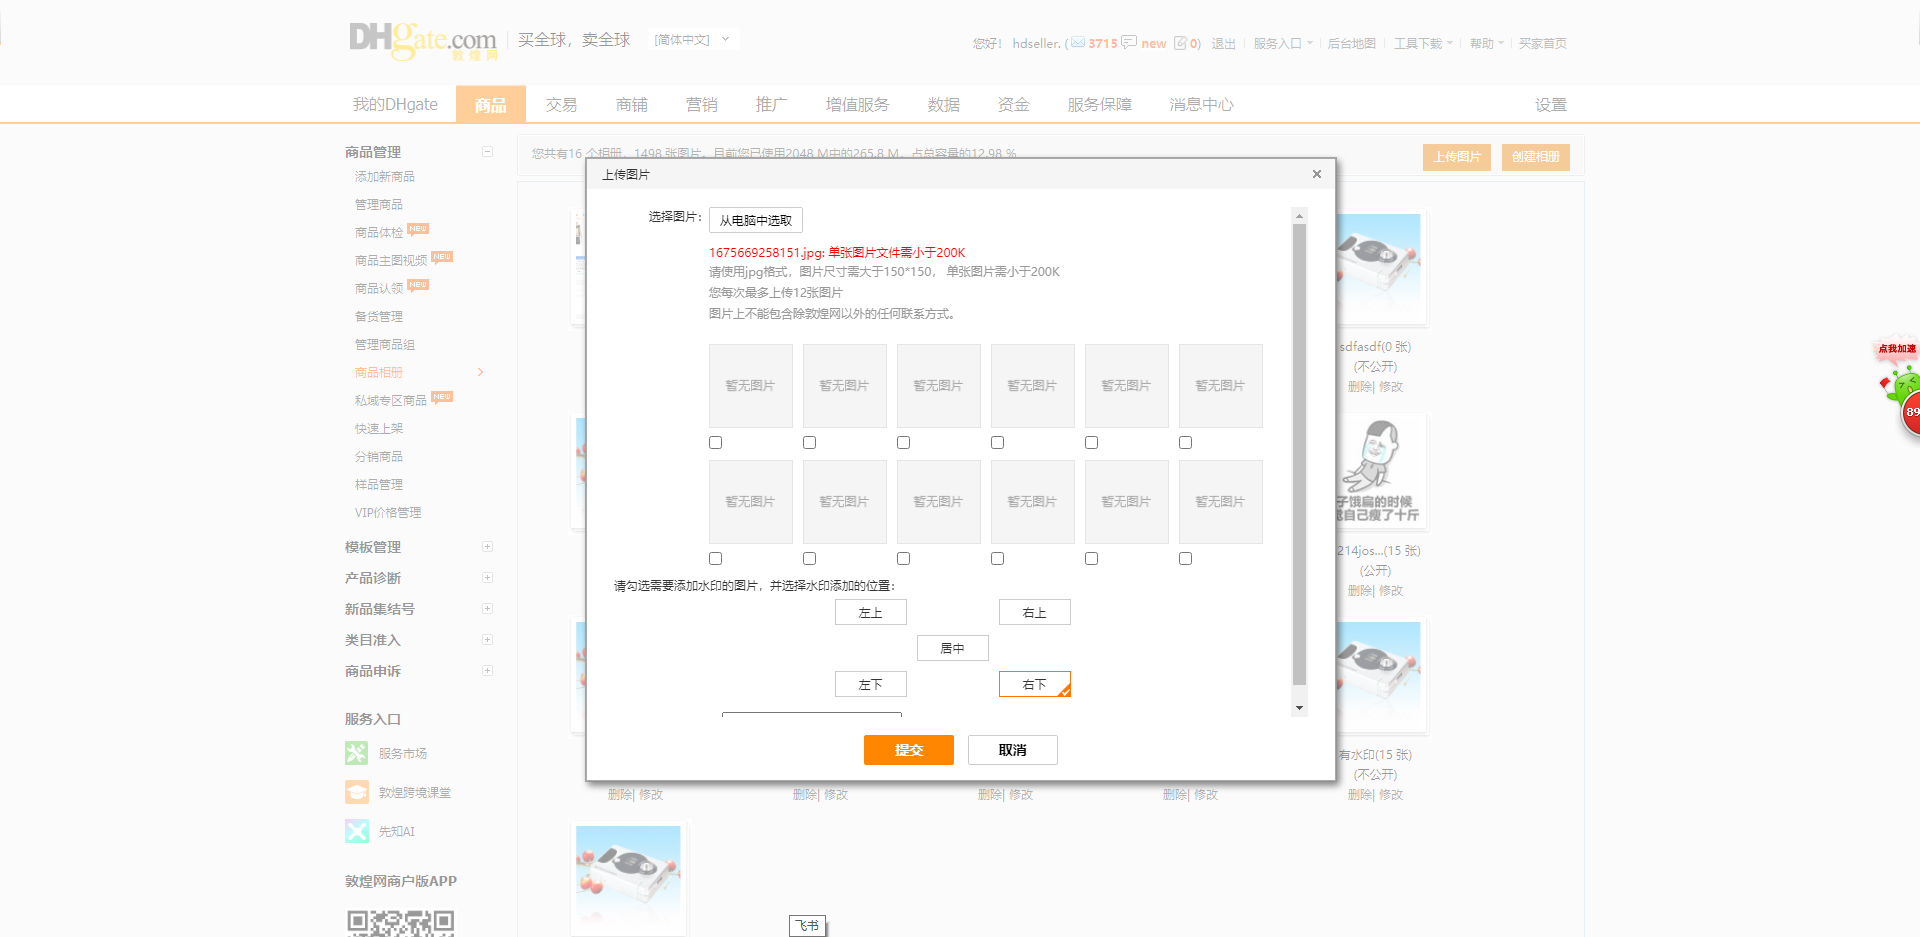Expand the 工具下载 dropdown menu
Screen dimensions: 1920x937
point(1423,44)
